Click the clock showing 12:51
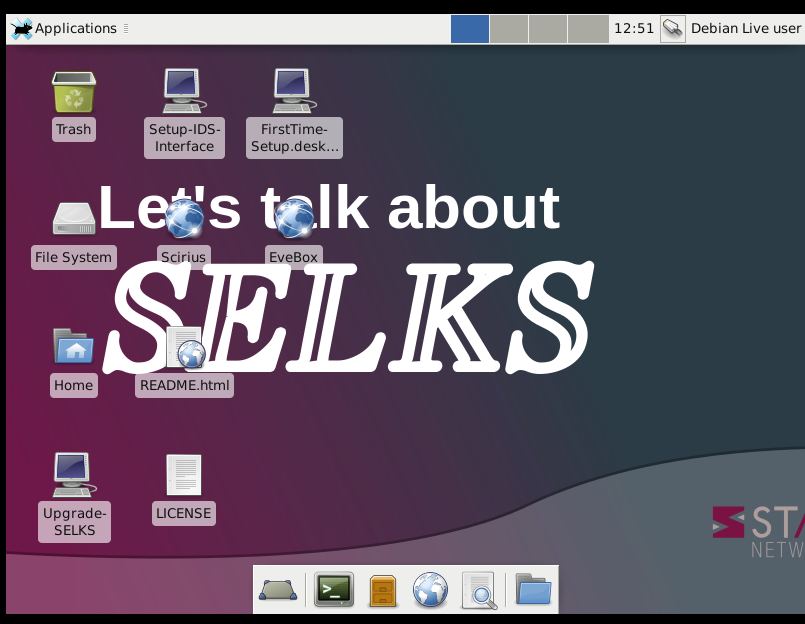 633,28
